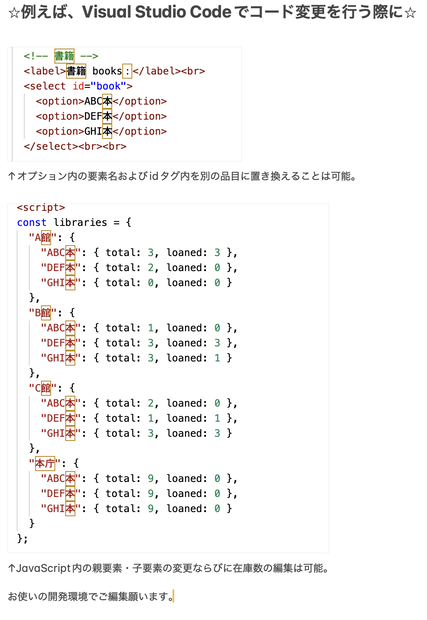Click the select id="book" line
The image size is (427, 620).
tap(78, 86)
